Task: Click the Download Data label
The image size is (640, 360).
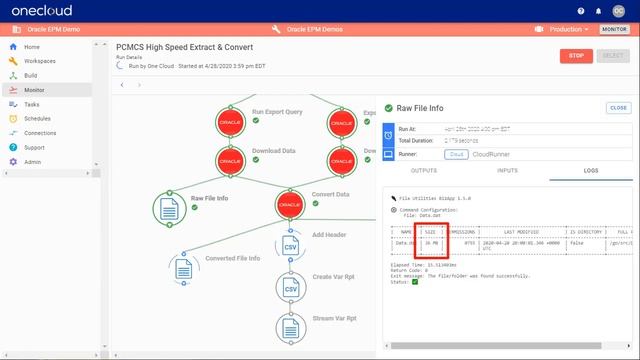Action: tap(273, 151)
